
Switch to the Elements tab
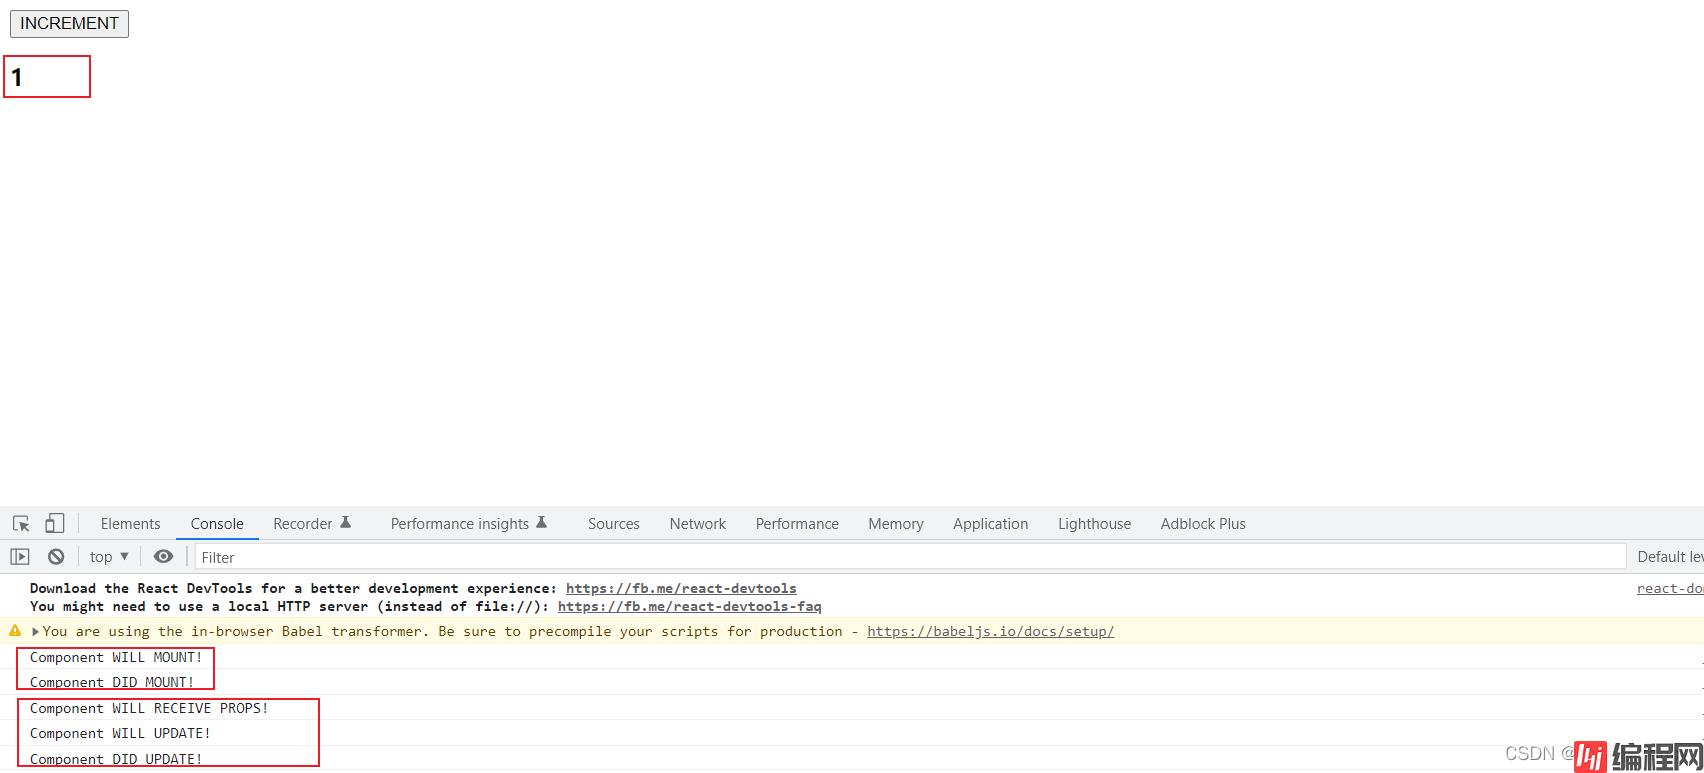pos(130,524)
